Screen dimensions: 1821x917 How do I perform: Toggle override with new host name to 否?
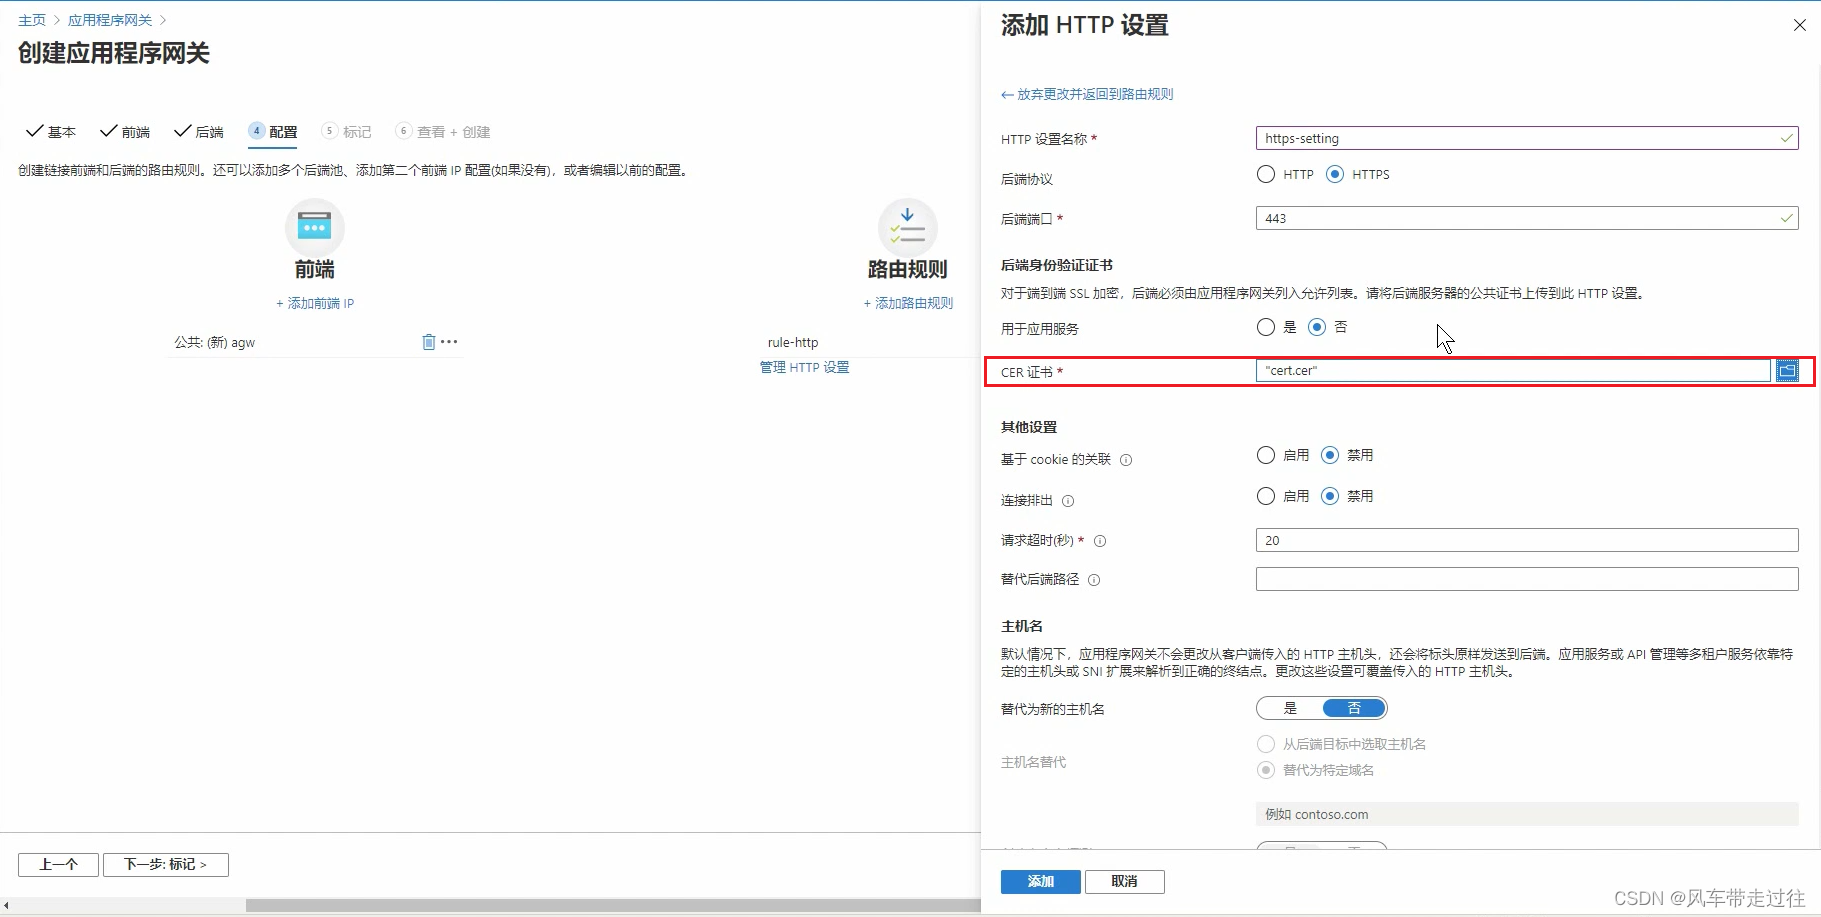[1354, 708]
